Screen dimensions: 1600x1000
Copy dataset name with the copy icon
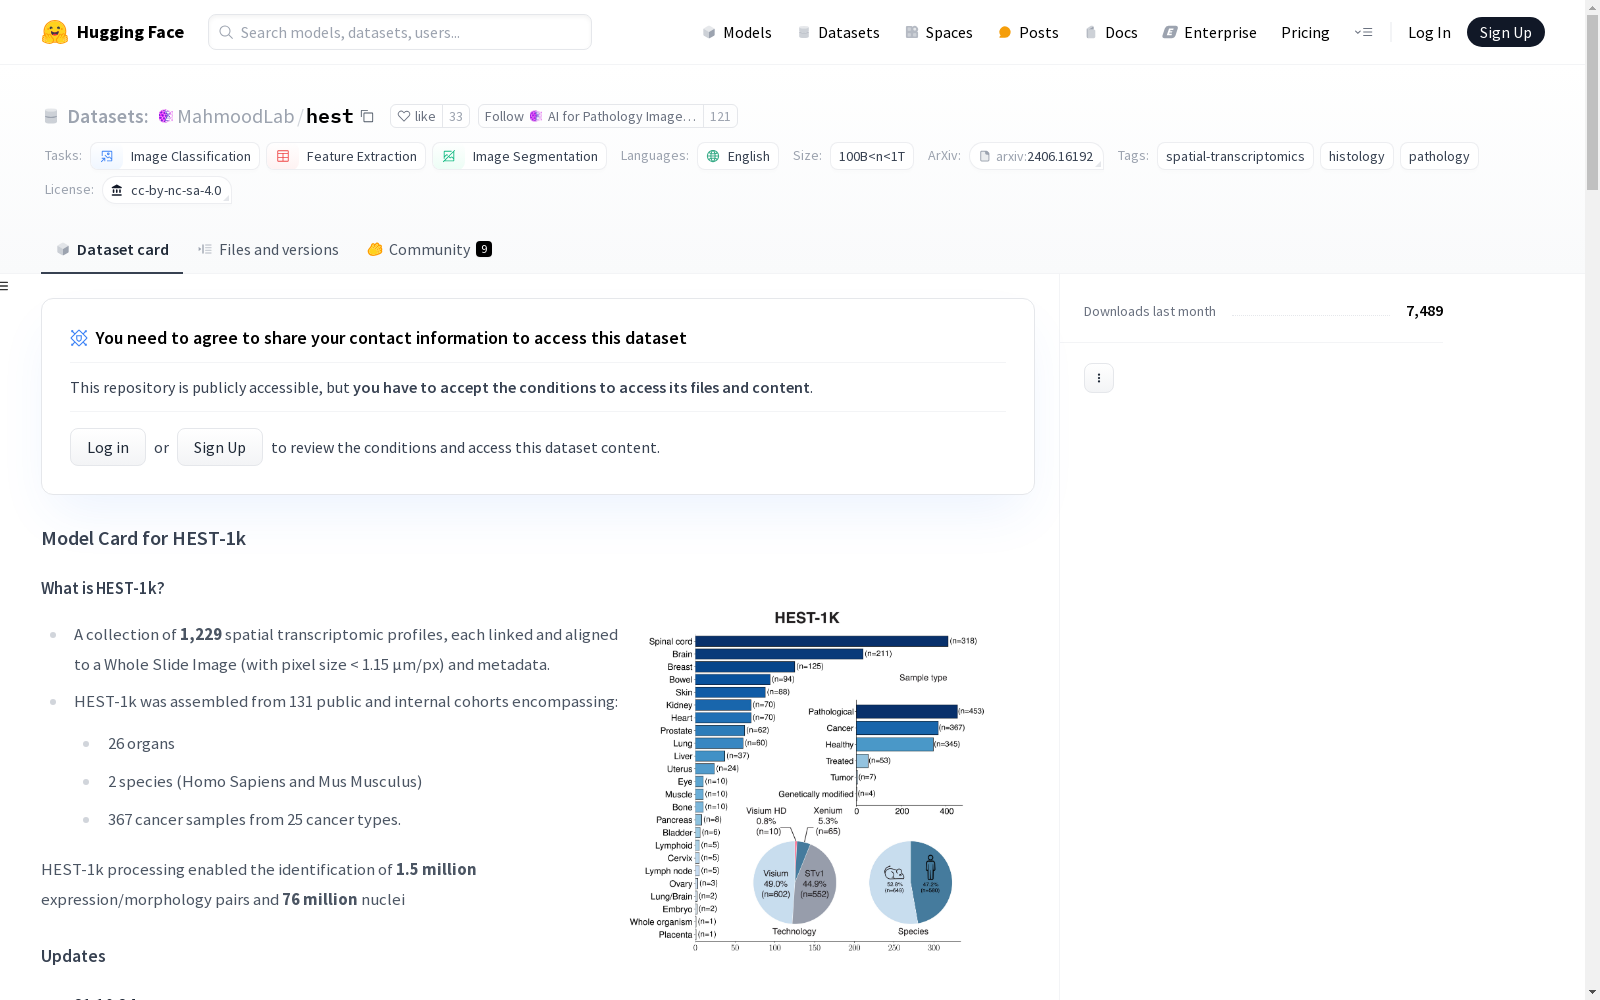pyautogui.click(x=367, y=116)
